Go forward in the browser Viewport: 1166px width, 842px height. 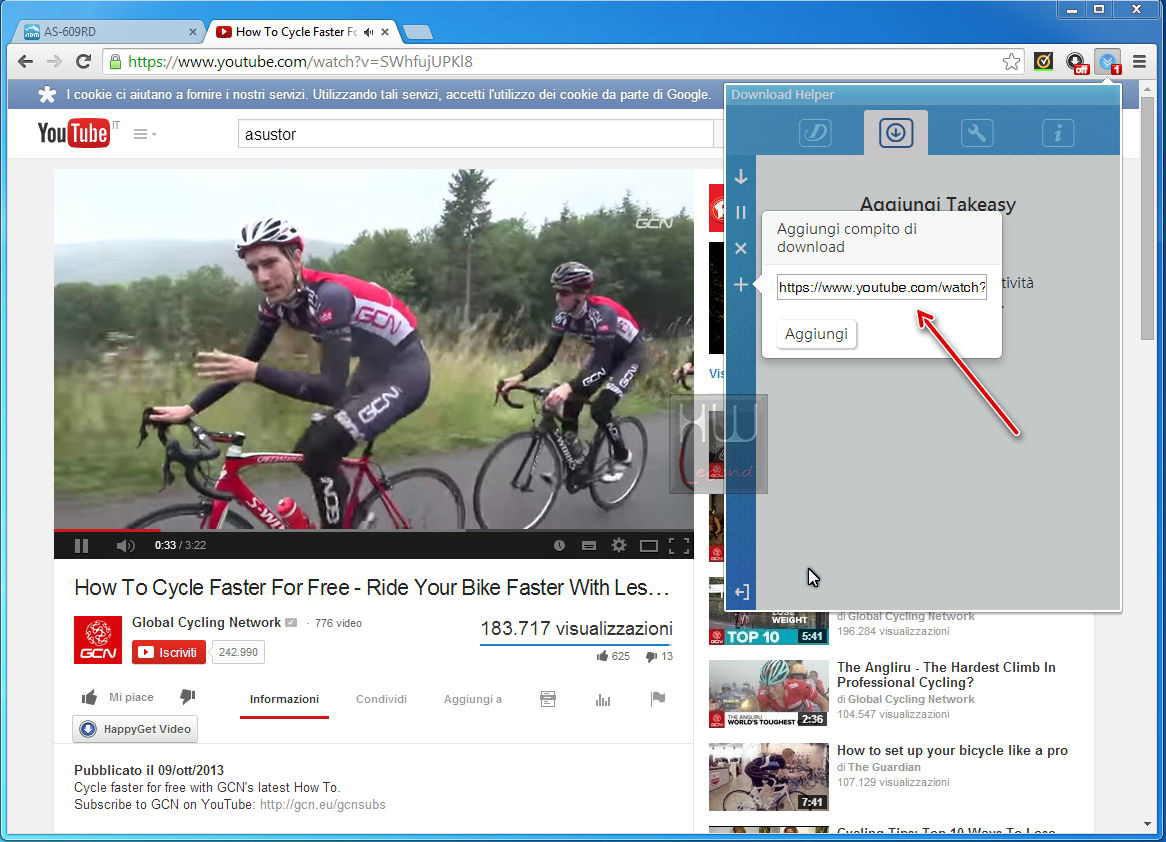pyautogui.click(x=54, y=62)
